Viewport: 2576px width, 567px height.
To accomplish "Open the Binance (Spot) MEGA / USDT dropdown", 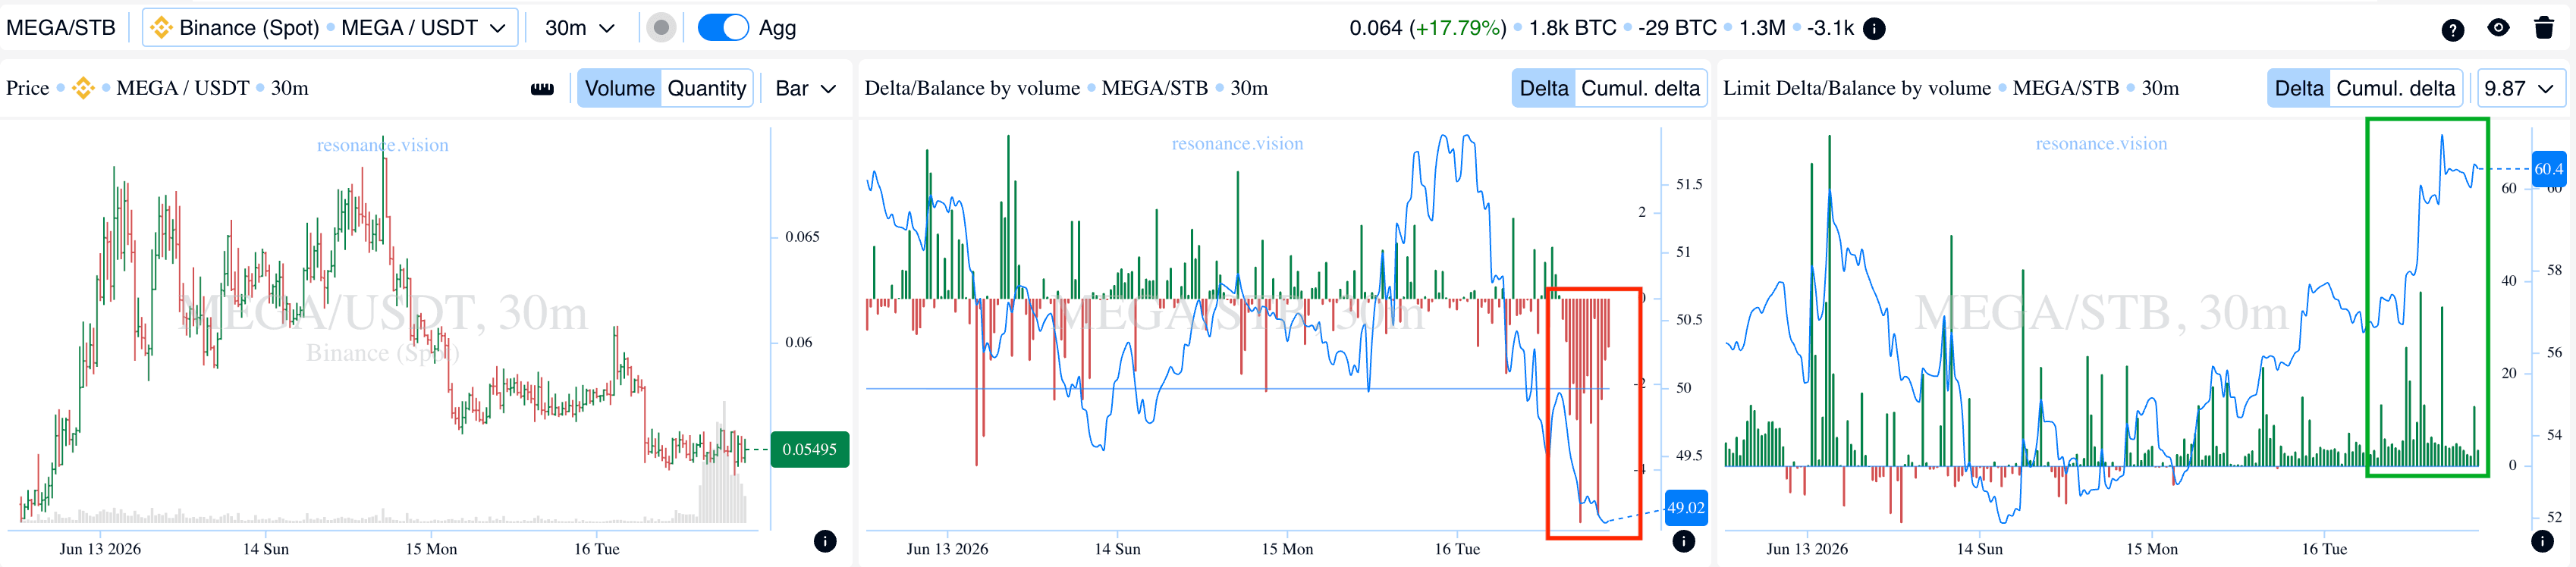I will pyautogui.click(x=330, y=28).
